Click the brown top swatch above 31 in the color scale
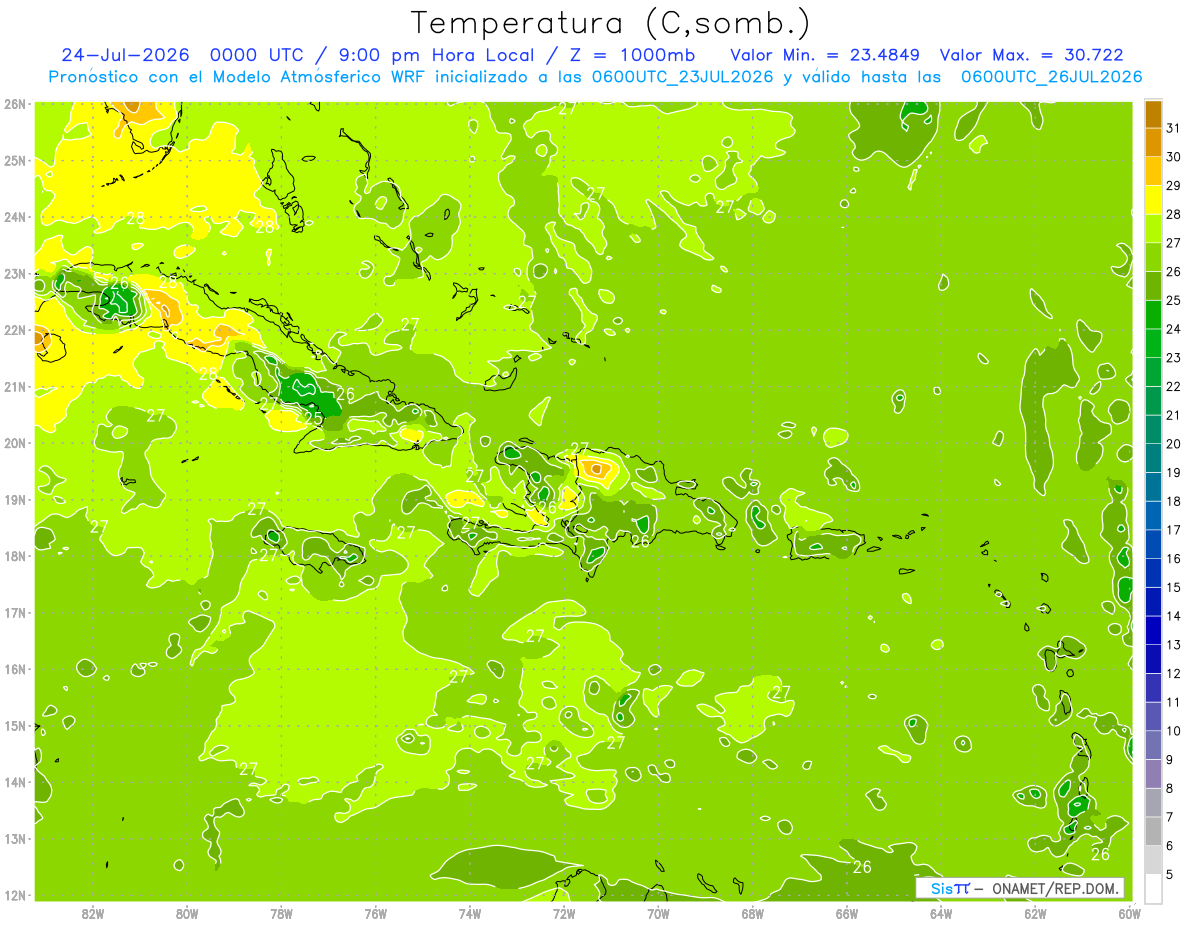 coord(1153,115)
